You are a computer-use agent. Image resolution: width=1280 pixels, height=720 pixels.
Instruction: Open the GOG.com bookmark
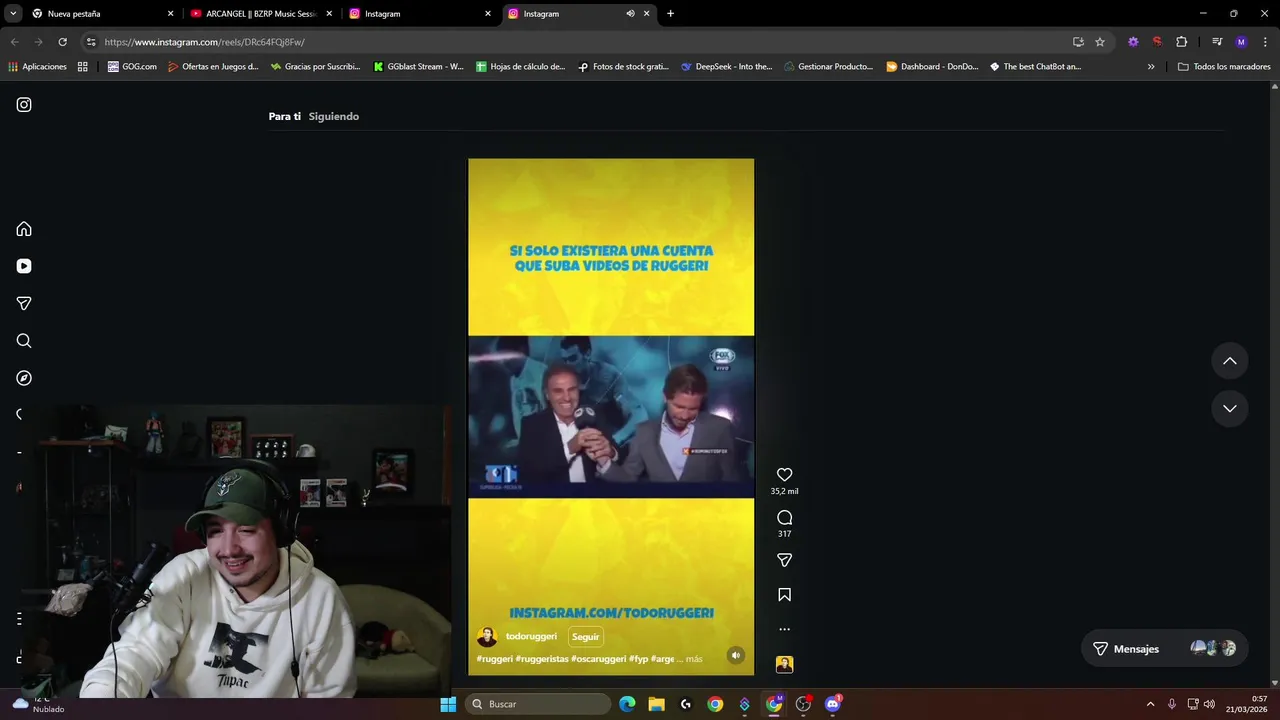pos(132,67)
